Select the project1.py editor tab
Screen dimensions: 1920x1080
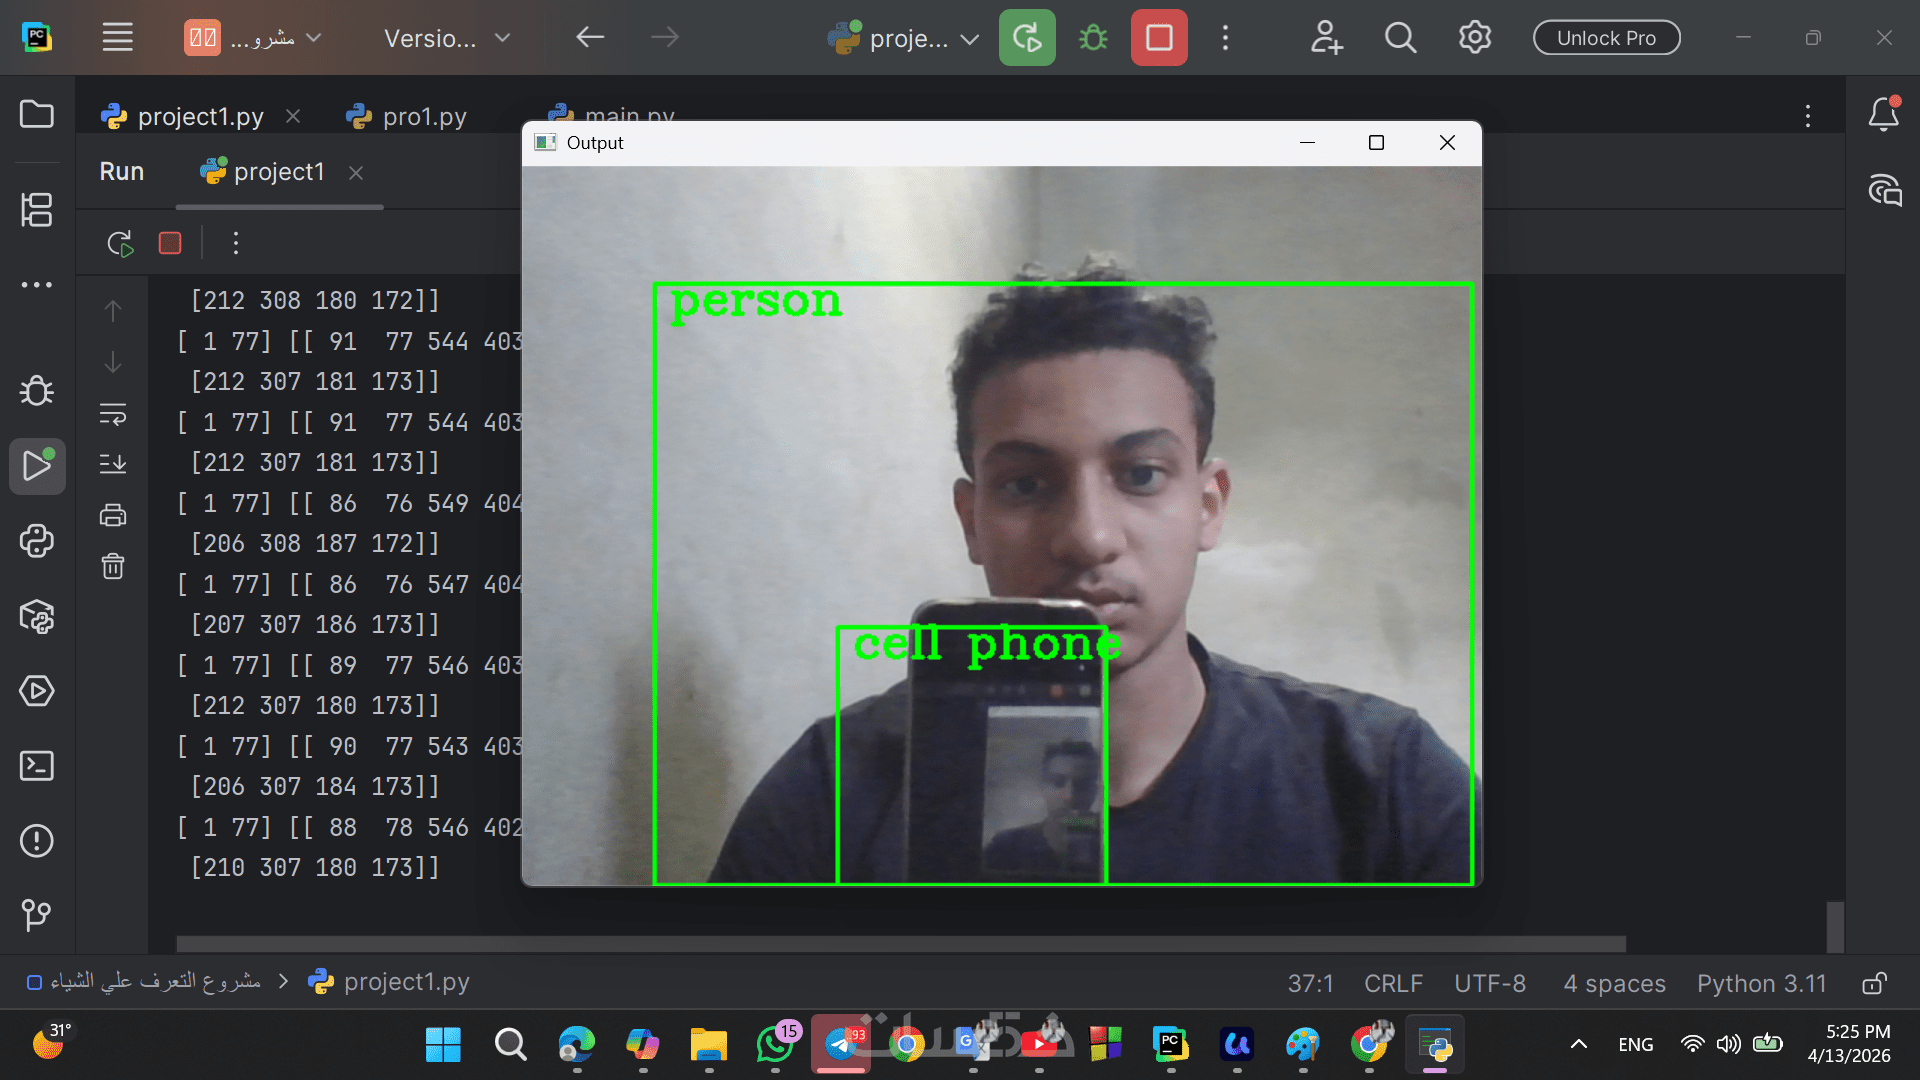click(200, 117)
